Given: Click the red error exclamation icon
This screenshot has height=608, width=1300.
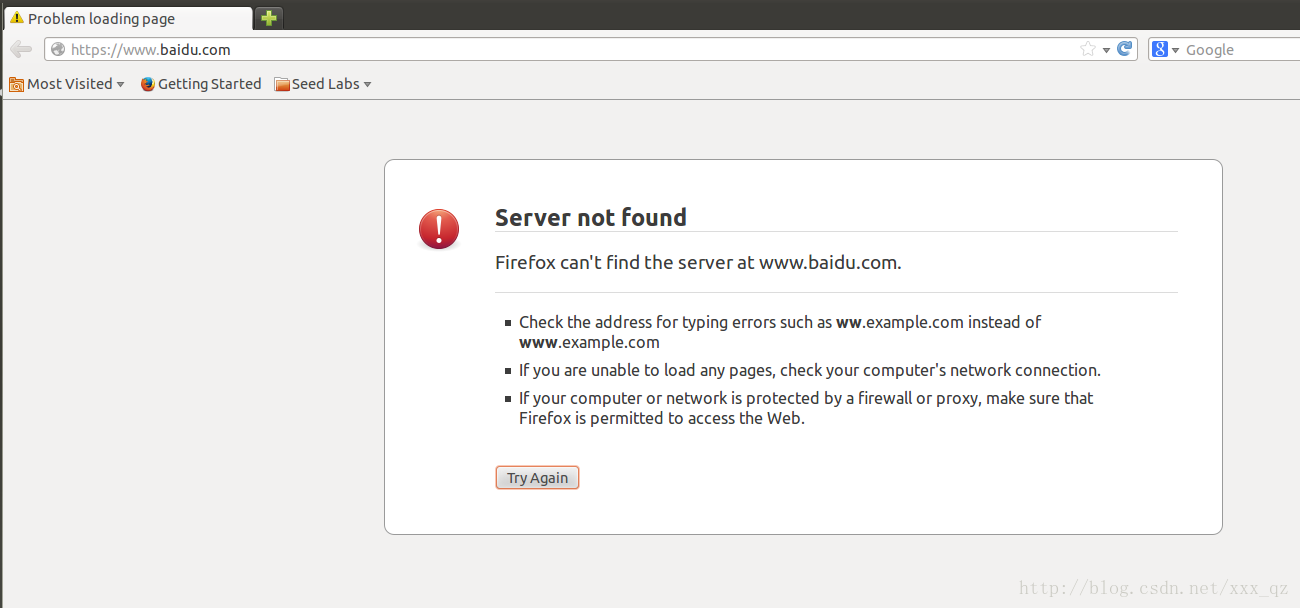Looking at the screenshot, I should point(438,229).
